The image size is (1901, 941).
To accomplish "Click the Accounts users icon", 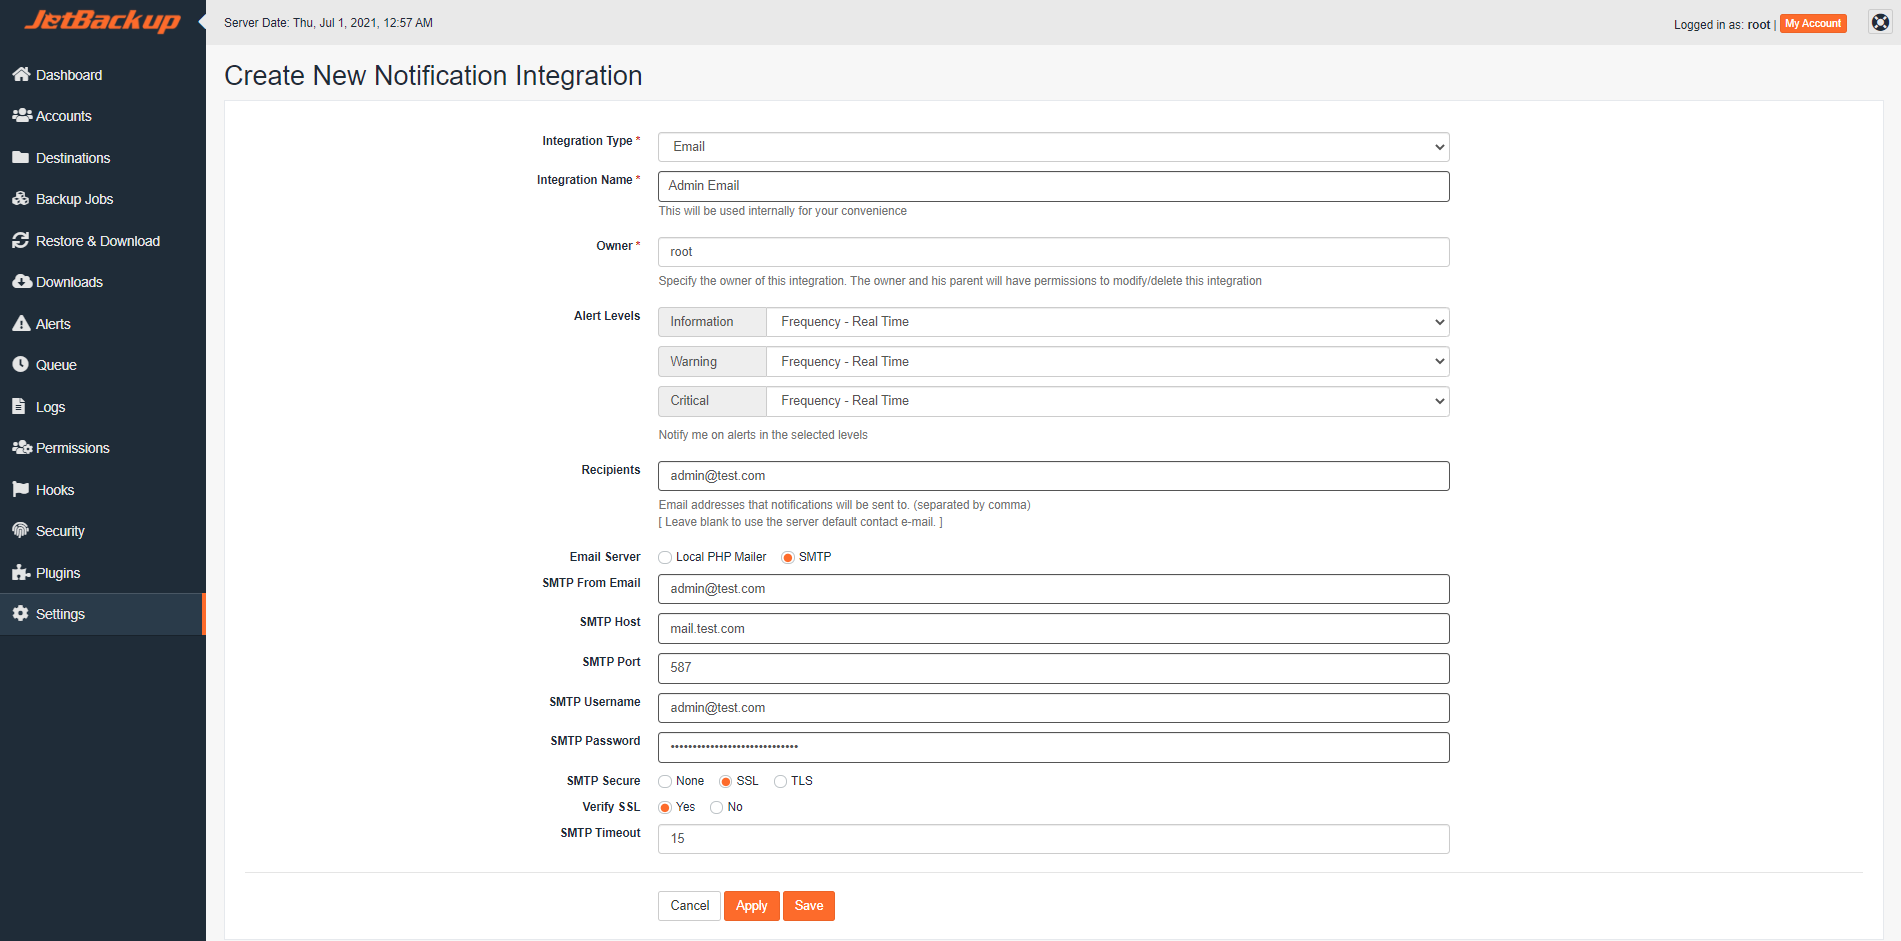I will (21, 116).
